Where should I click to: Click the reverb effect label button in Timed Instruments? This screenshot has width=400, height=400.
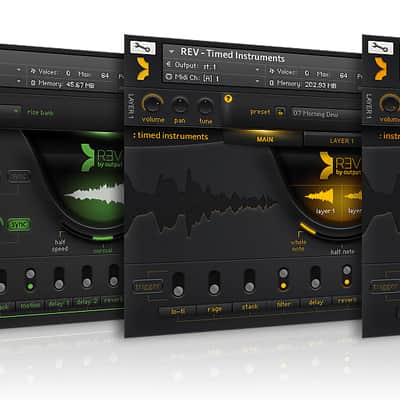click(347, 300)
